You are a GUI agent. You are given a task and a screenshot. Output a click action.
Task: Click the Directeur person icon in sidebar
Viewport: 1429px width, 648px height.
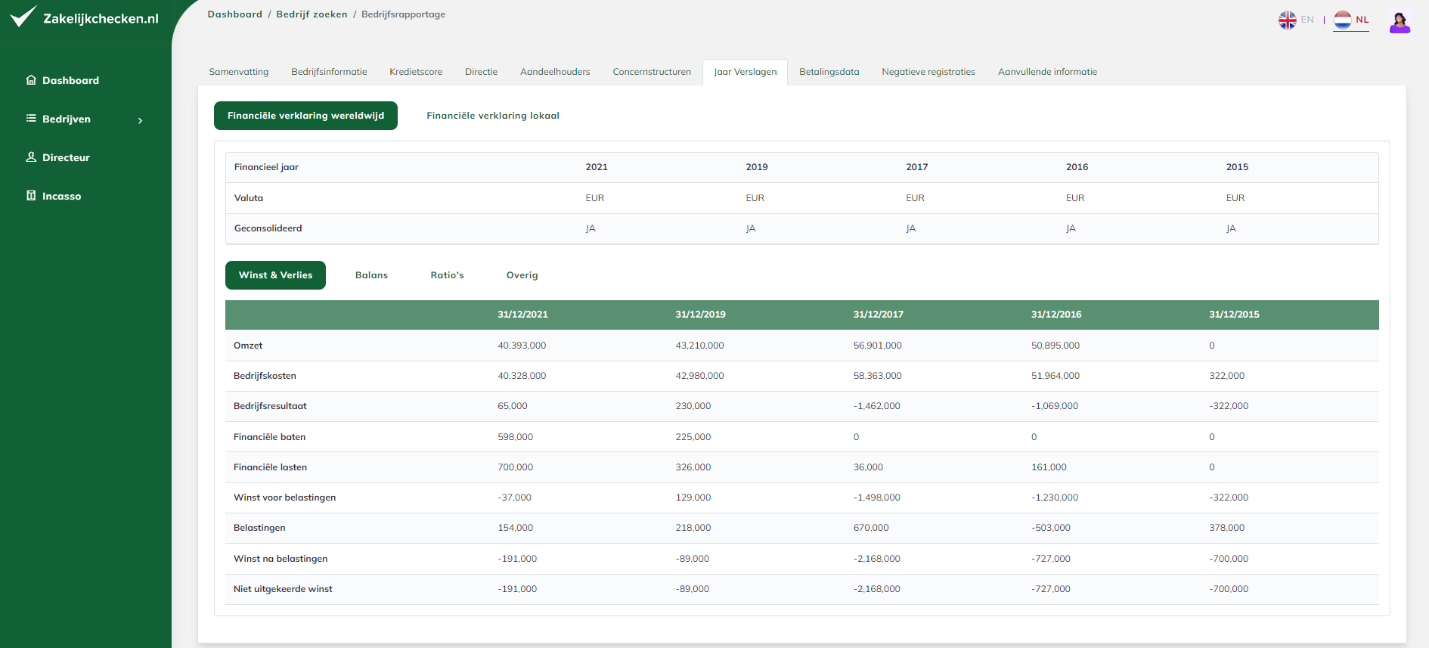[x=31, y=157]
